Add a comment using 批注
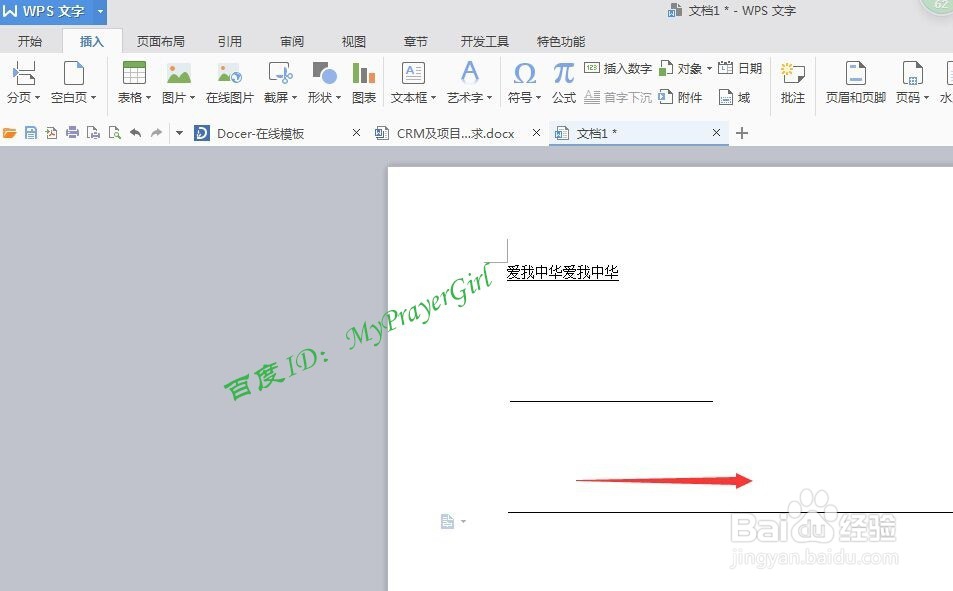Viewport: 953px width, 591px height. point(791,82)
